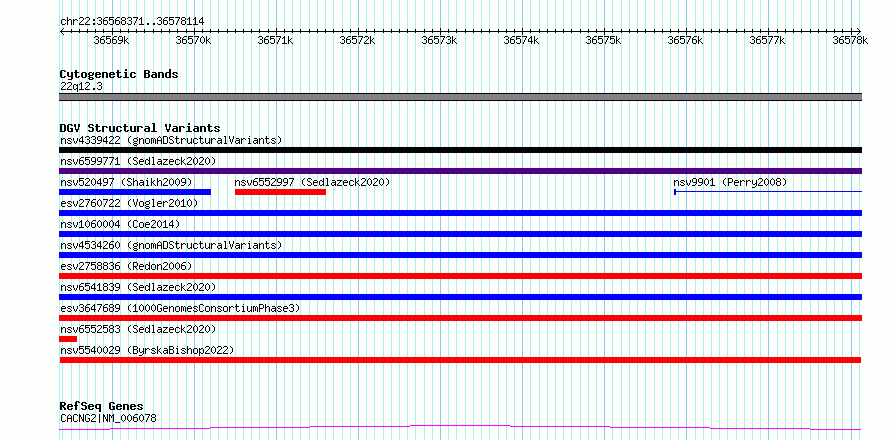This screenshot has width=890, height=440.
Task: Click the esv2760722 (Vogler2010) label
Action: coord(129,203)
